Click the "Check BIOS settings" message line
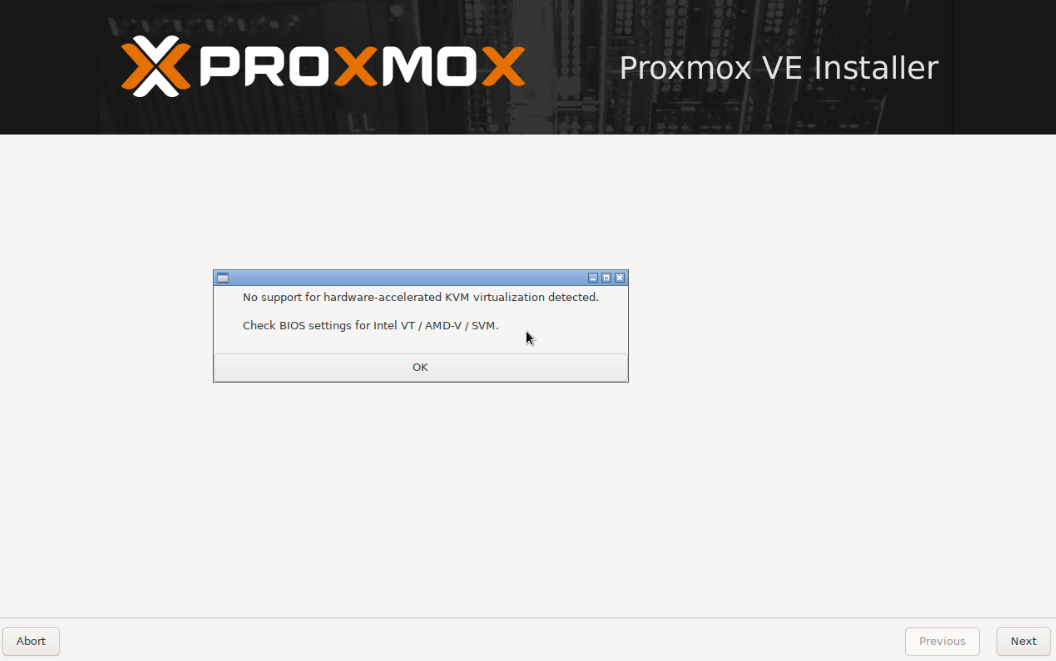Viewport: 1056px width, 661px height. pyautogui.click(x=370, y=325)
